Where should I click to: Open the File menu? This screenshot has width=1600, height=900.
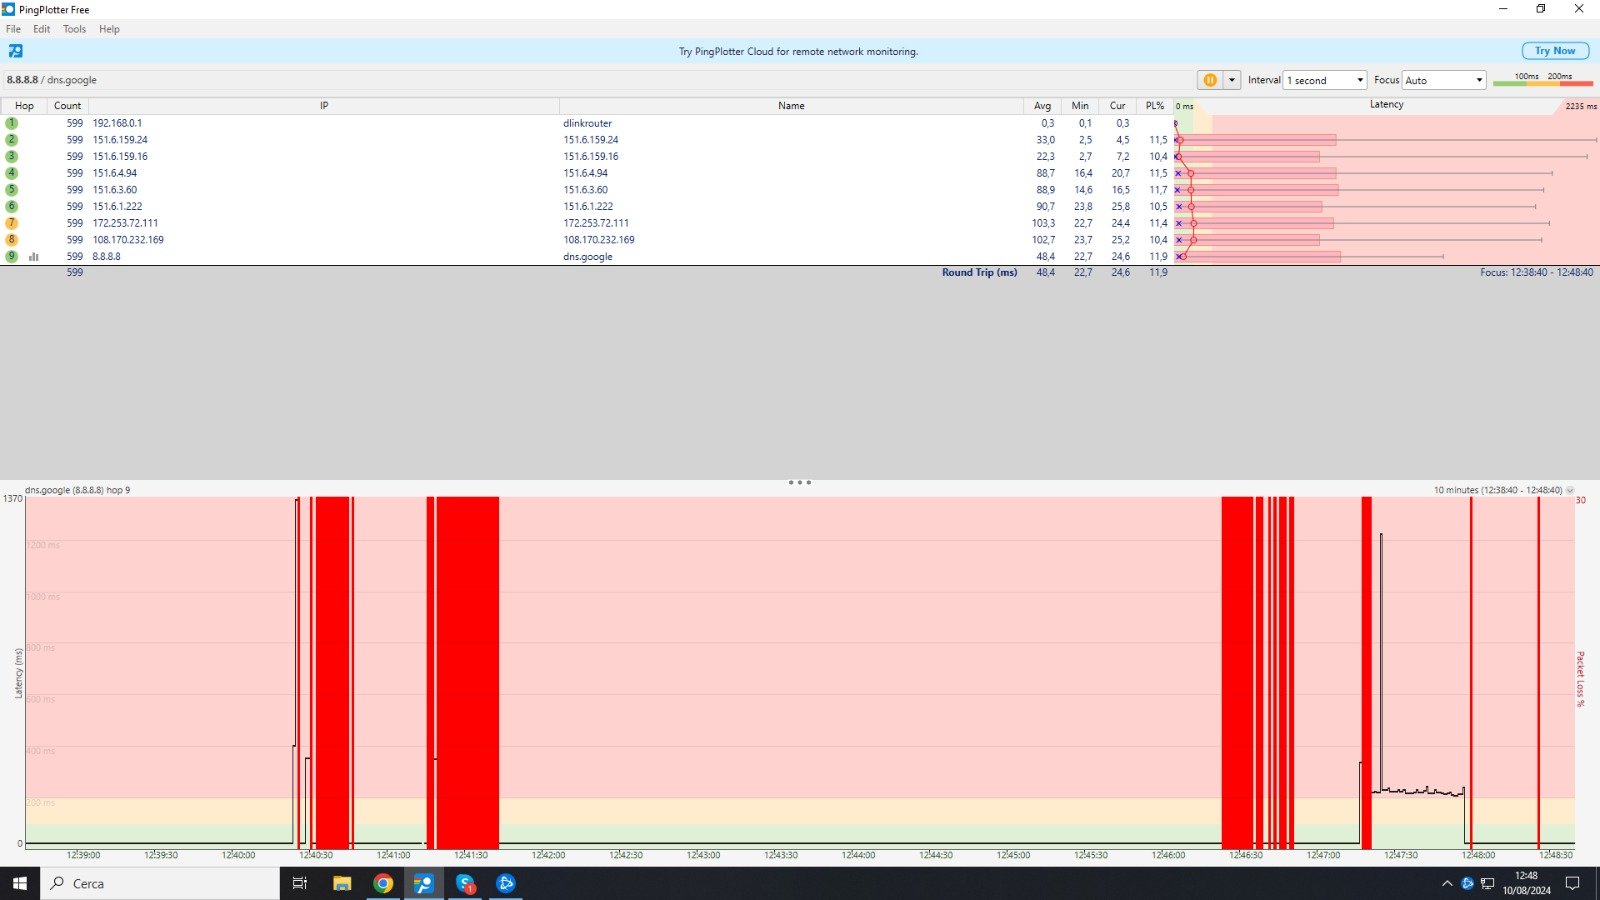click(13, 29)
